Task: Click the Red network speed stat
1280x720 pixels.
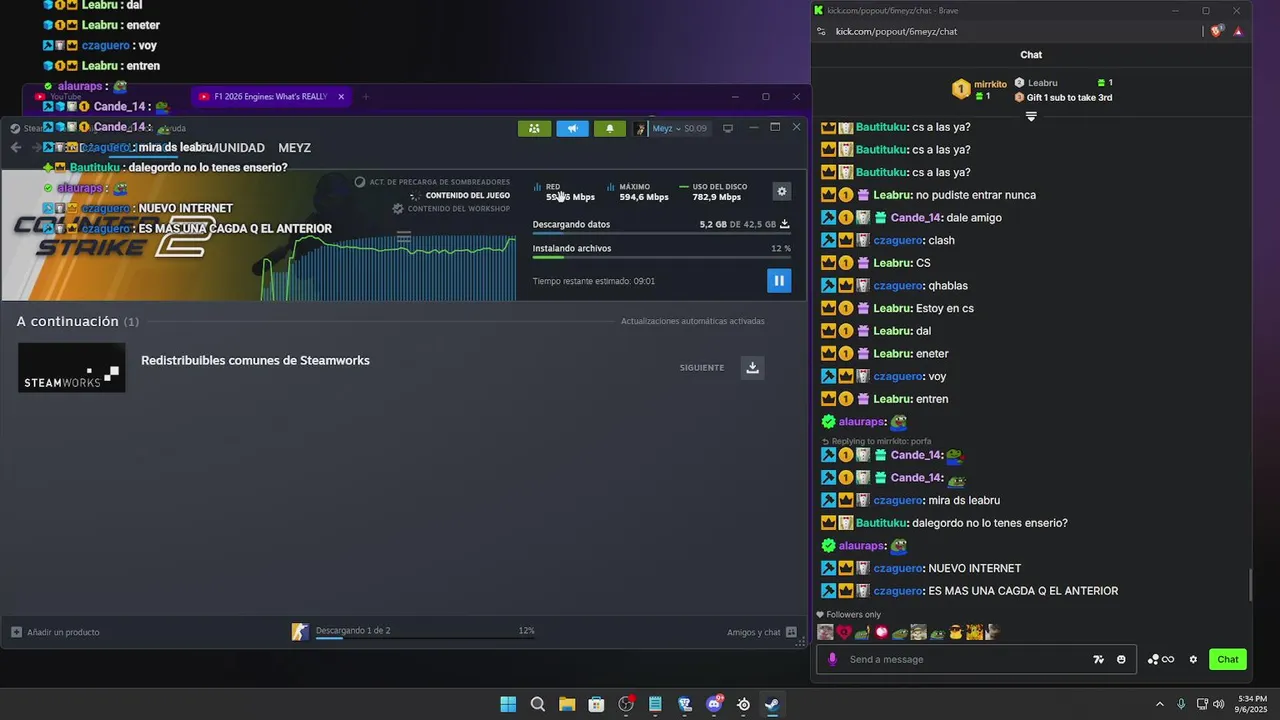Action: pos(565,192)
